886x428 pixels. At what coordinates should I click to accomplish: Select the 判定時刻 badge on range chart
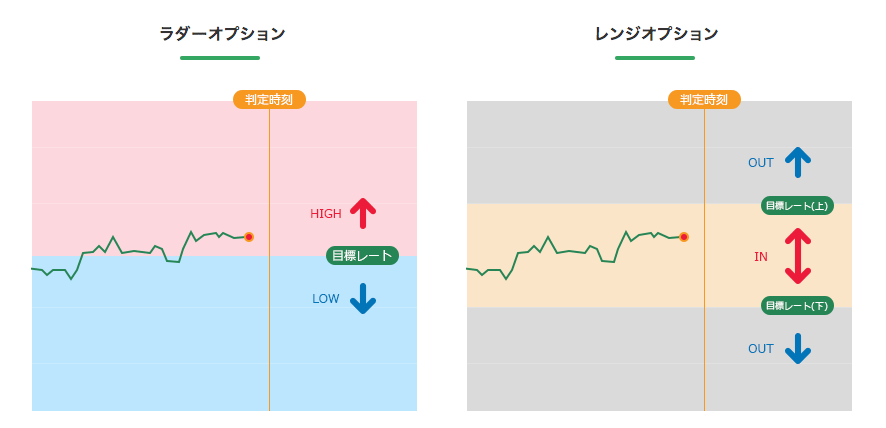point(705,100)
